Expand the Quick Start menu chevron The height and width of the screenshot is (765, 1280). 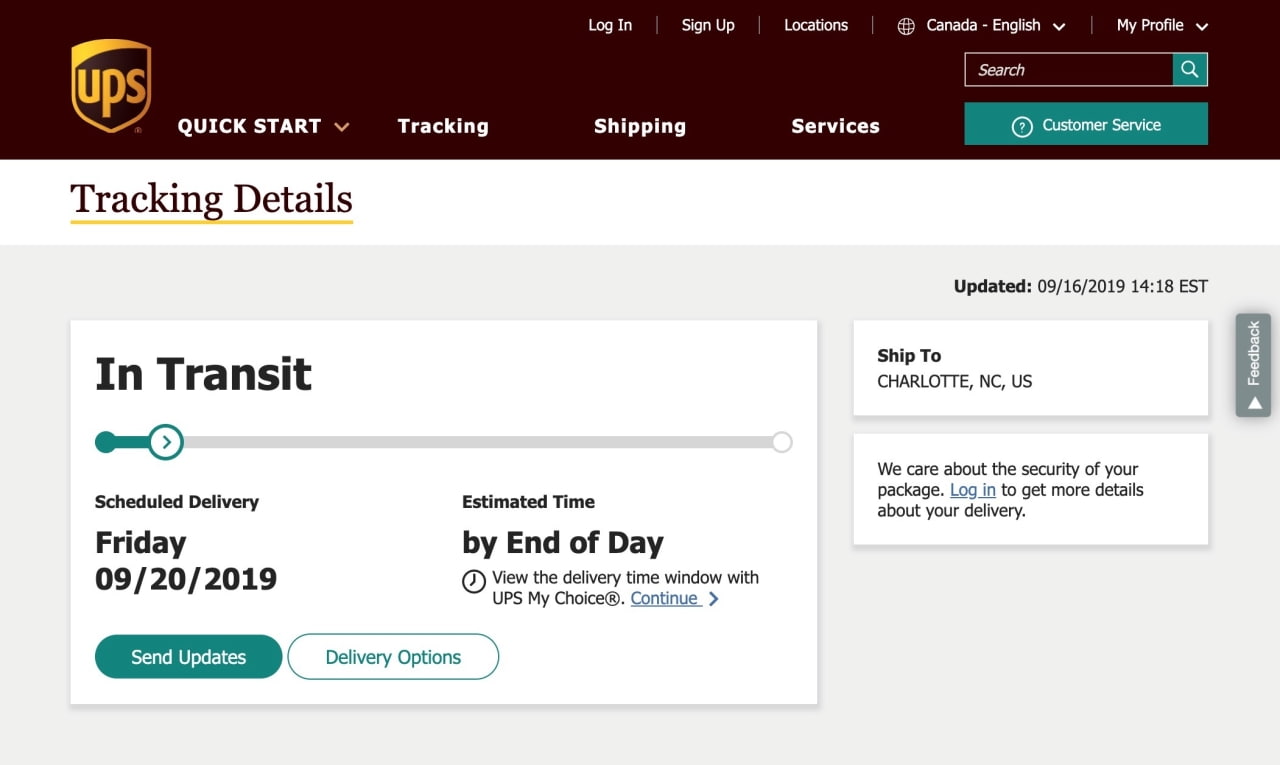pos(342,127)
